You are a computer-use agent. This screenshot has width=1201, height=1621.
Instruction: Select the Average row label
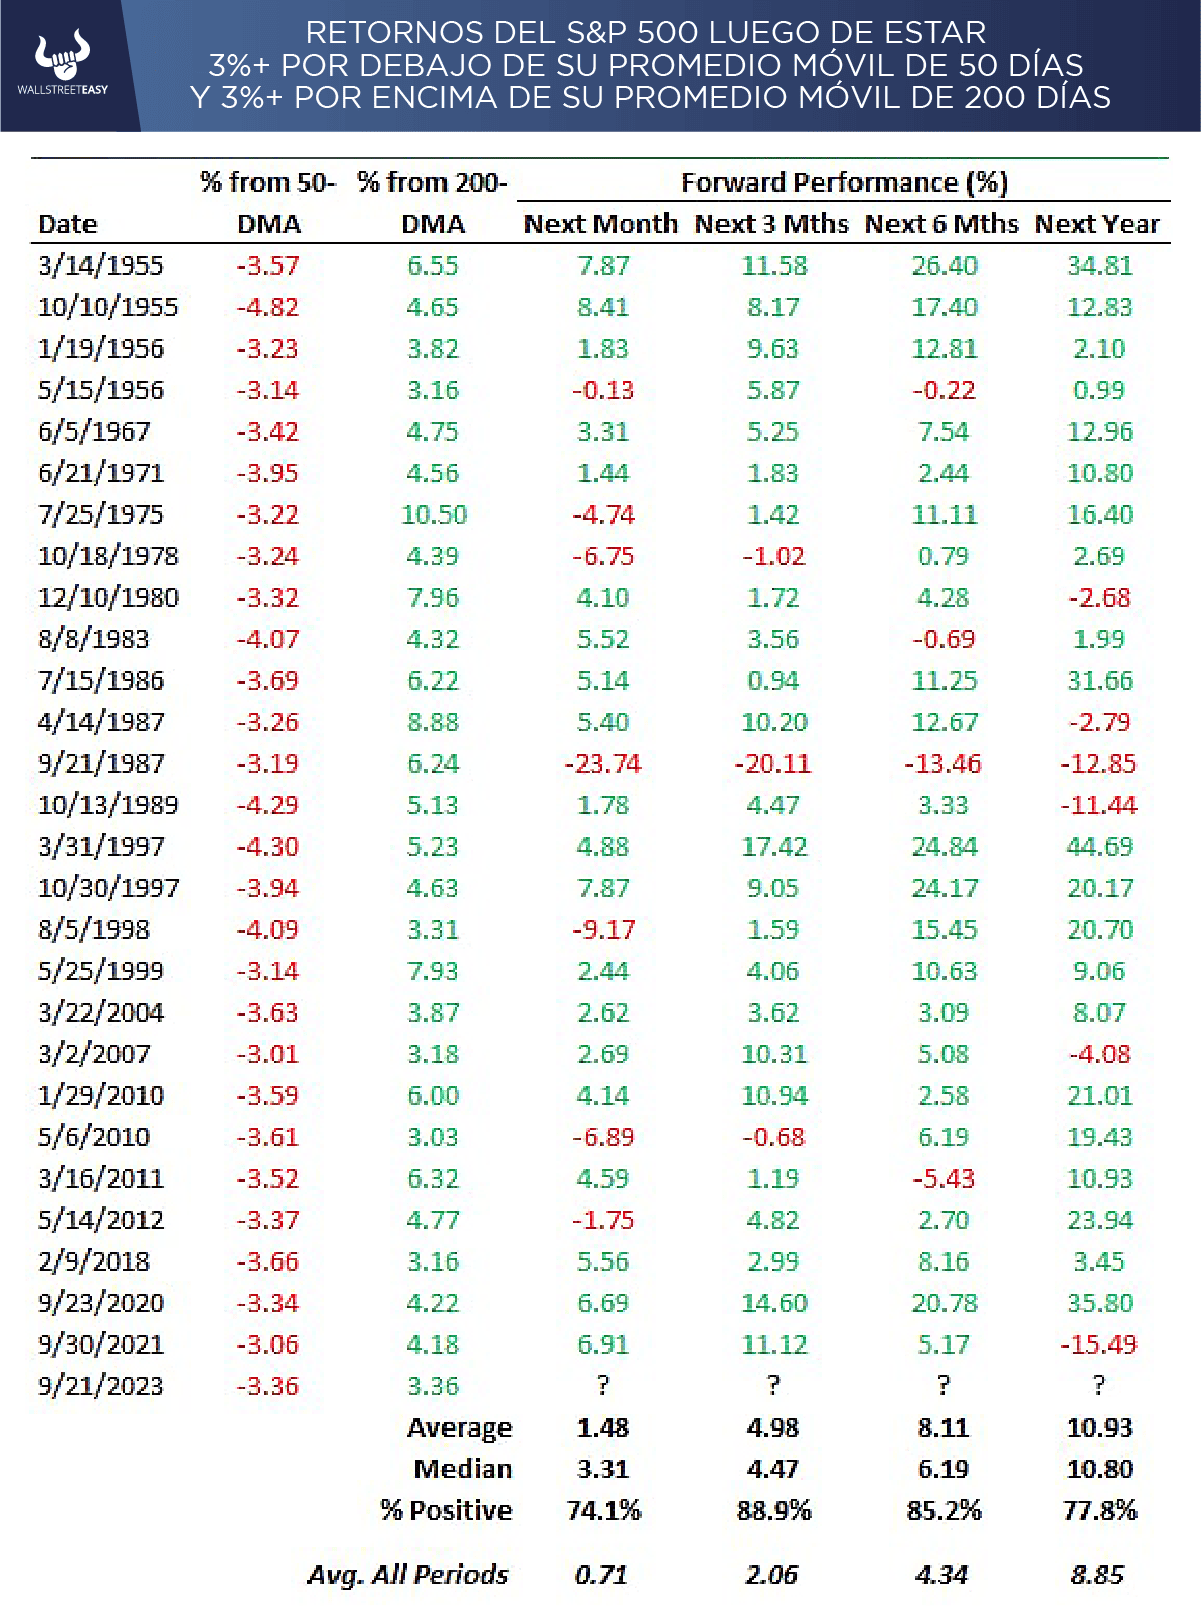[x=459, y=1428]
